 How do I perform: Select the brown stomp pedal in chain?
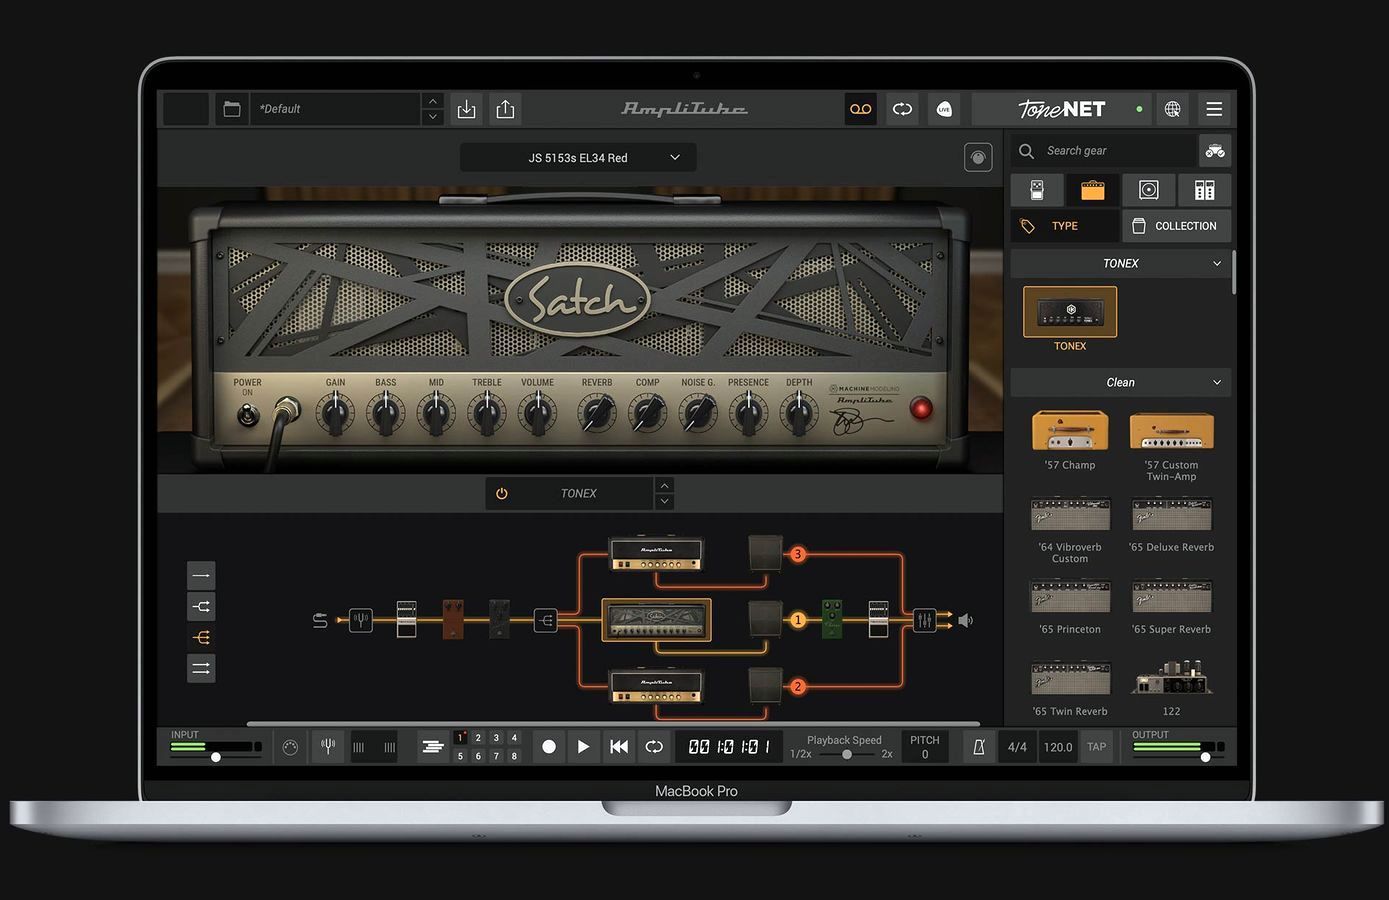tap(453, 619)
